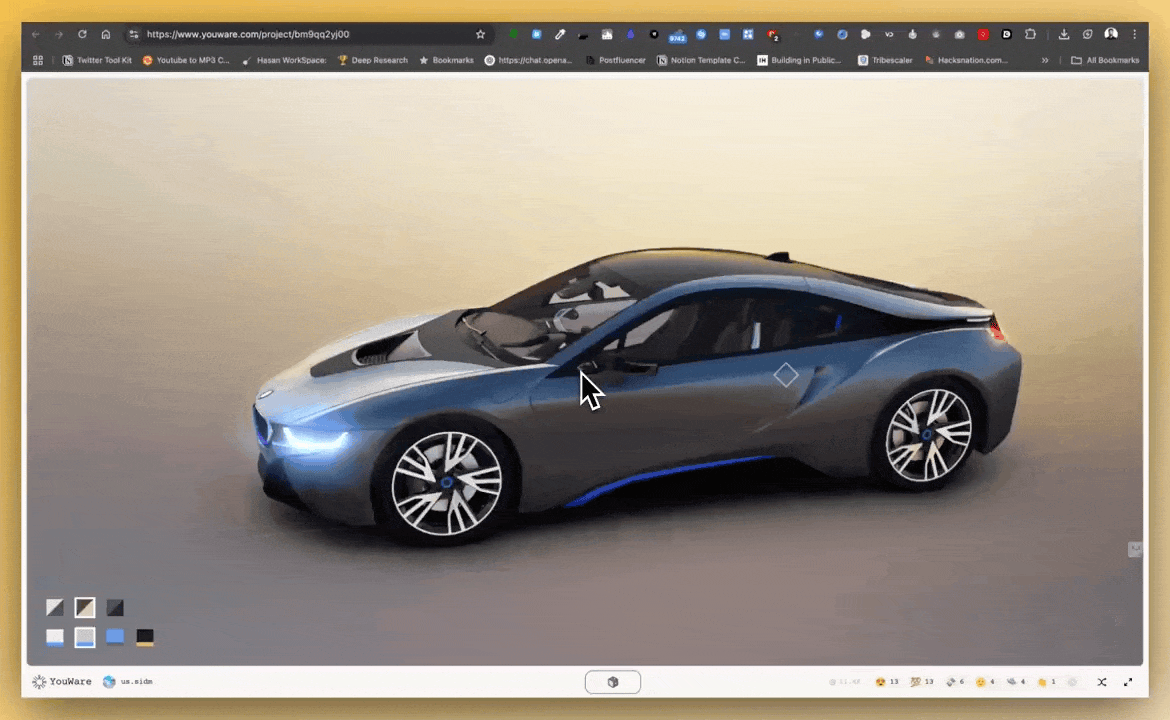Open the browser three-dot menu
The width and height of the screenshot is (1170, 720).
click(x=1134, y=34)
